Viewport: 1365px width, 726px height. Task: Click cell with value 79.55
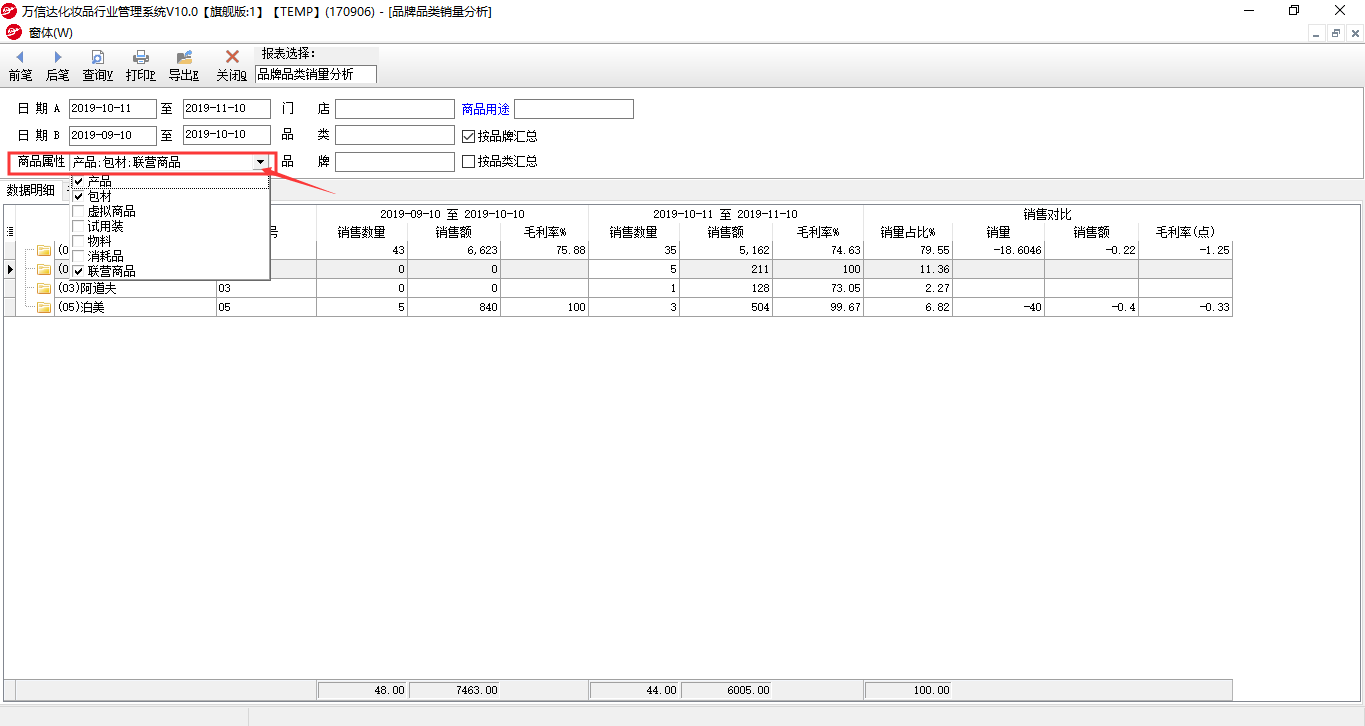(908, 251)
